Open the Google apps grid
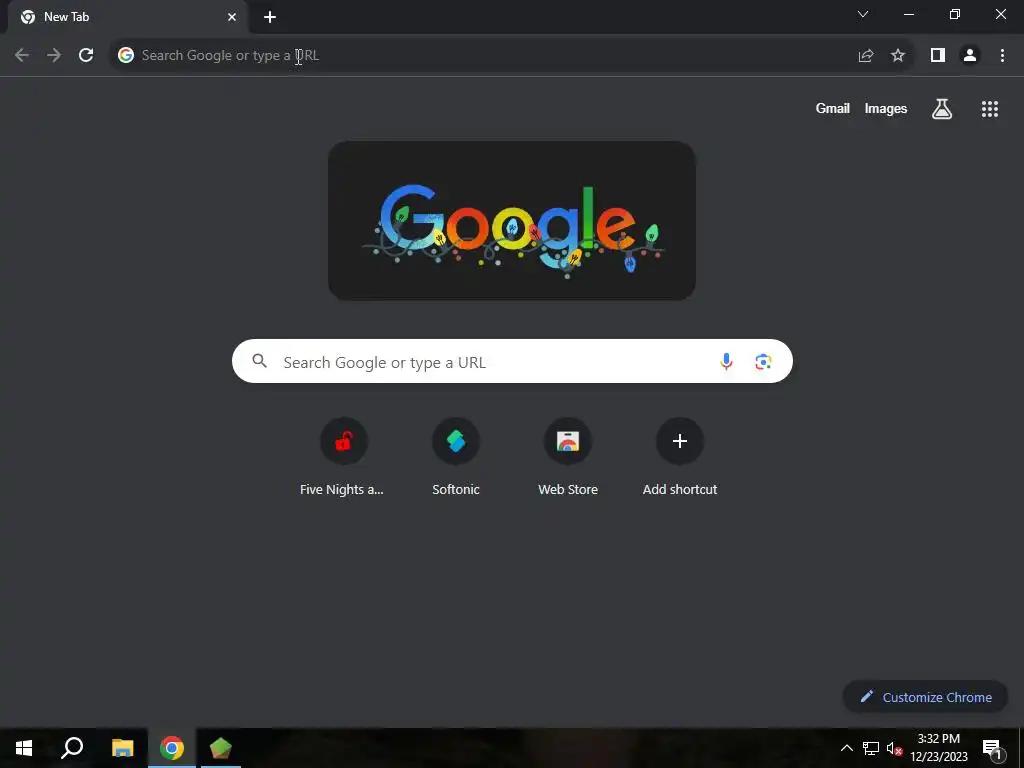 tap(990, 109)
